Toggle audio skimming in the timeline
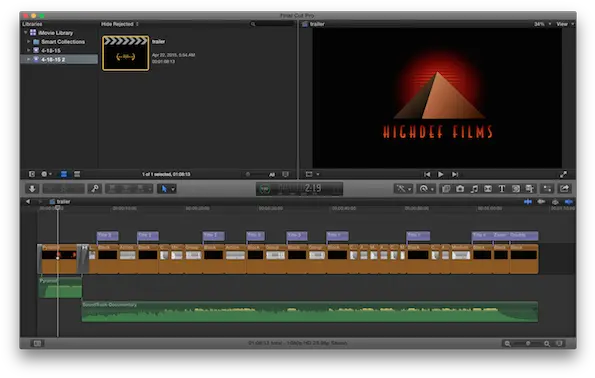 tap(541, 202)
